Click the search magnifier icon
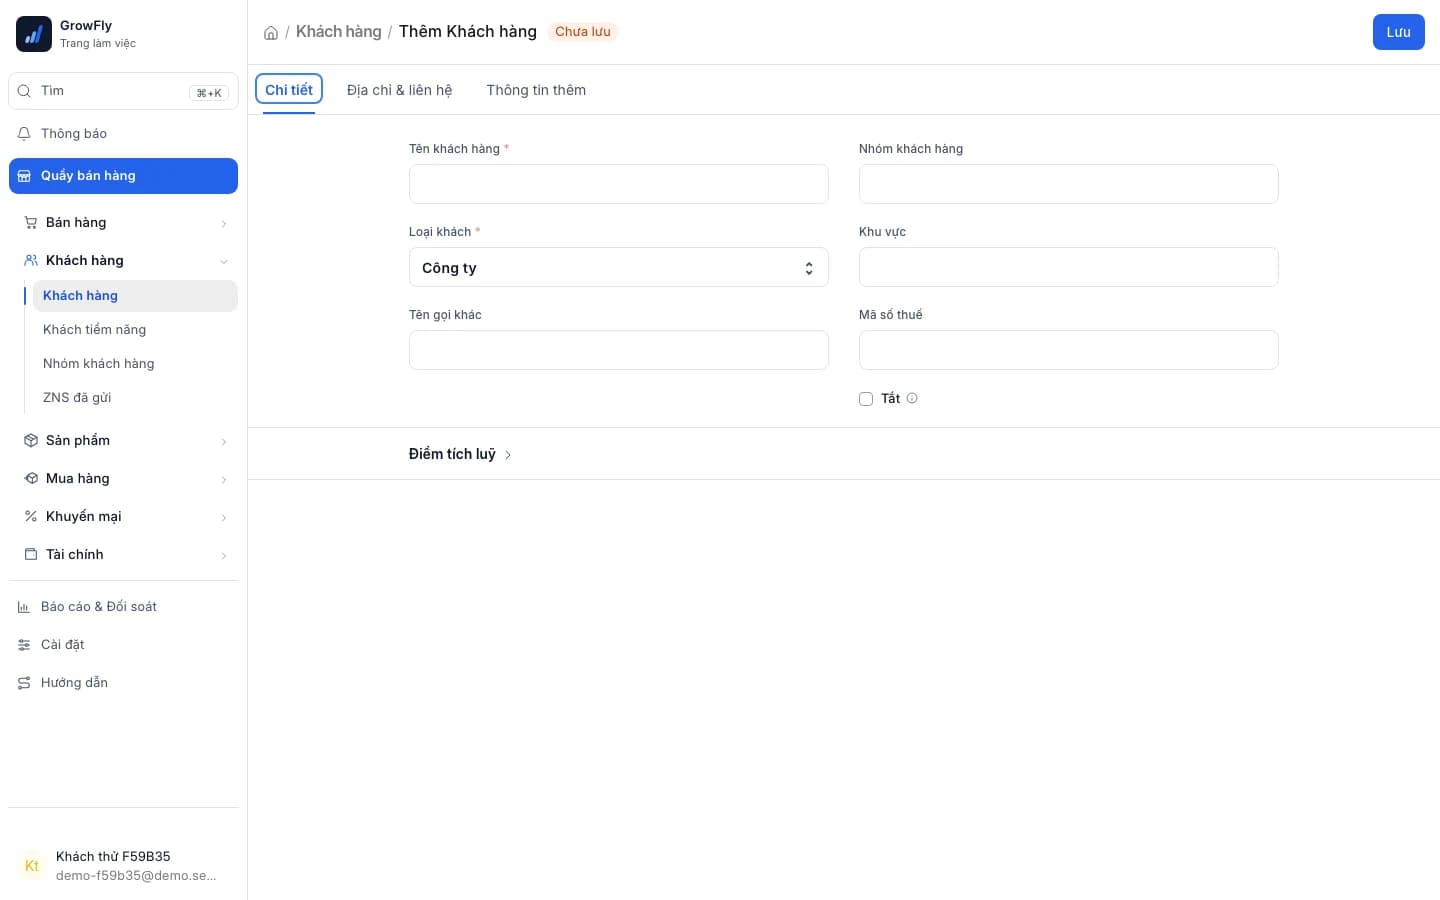Viewport: 1440px width, 900px height. click(24, 91)
